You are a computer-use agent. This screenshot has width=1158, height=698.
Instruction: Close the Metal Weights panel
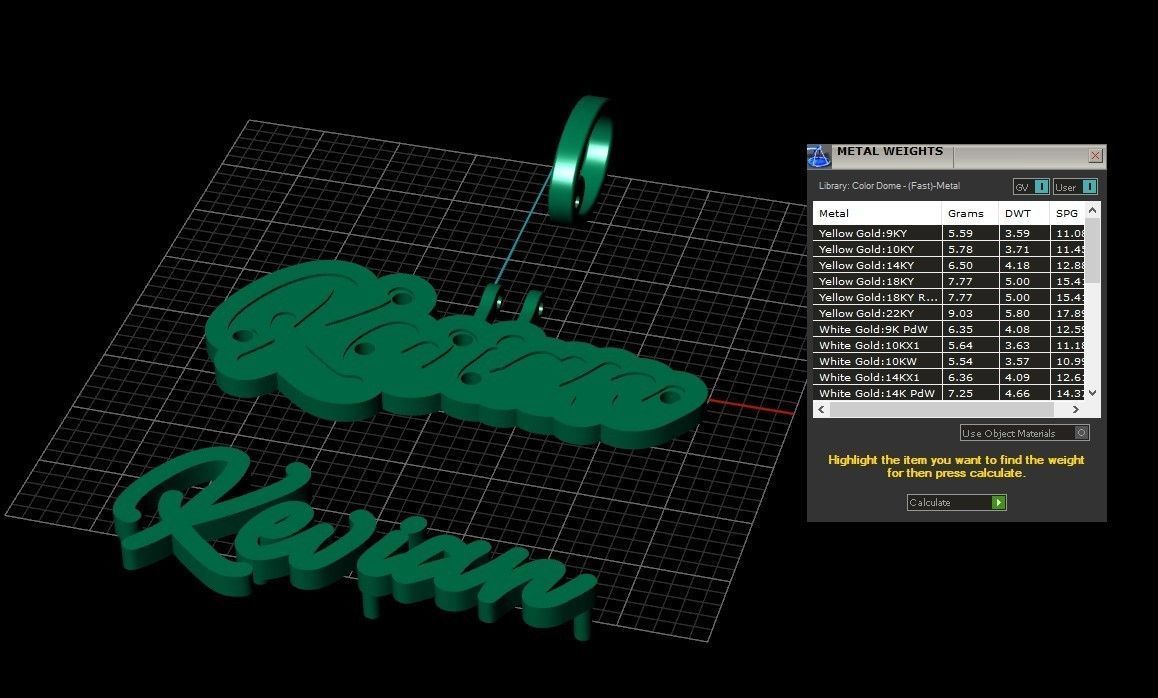pyautogui.click(x=1095, y=156)
